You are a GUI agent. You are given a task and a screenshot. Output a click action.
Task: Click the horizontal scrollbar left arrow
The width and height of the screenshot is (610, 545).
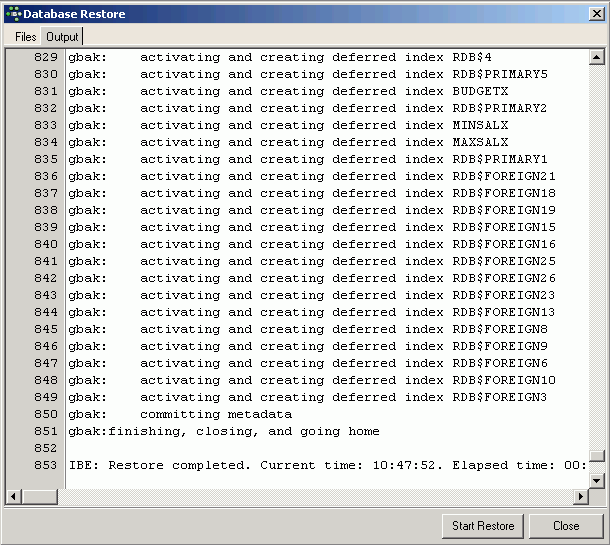[13, 496]
